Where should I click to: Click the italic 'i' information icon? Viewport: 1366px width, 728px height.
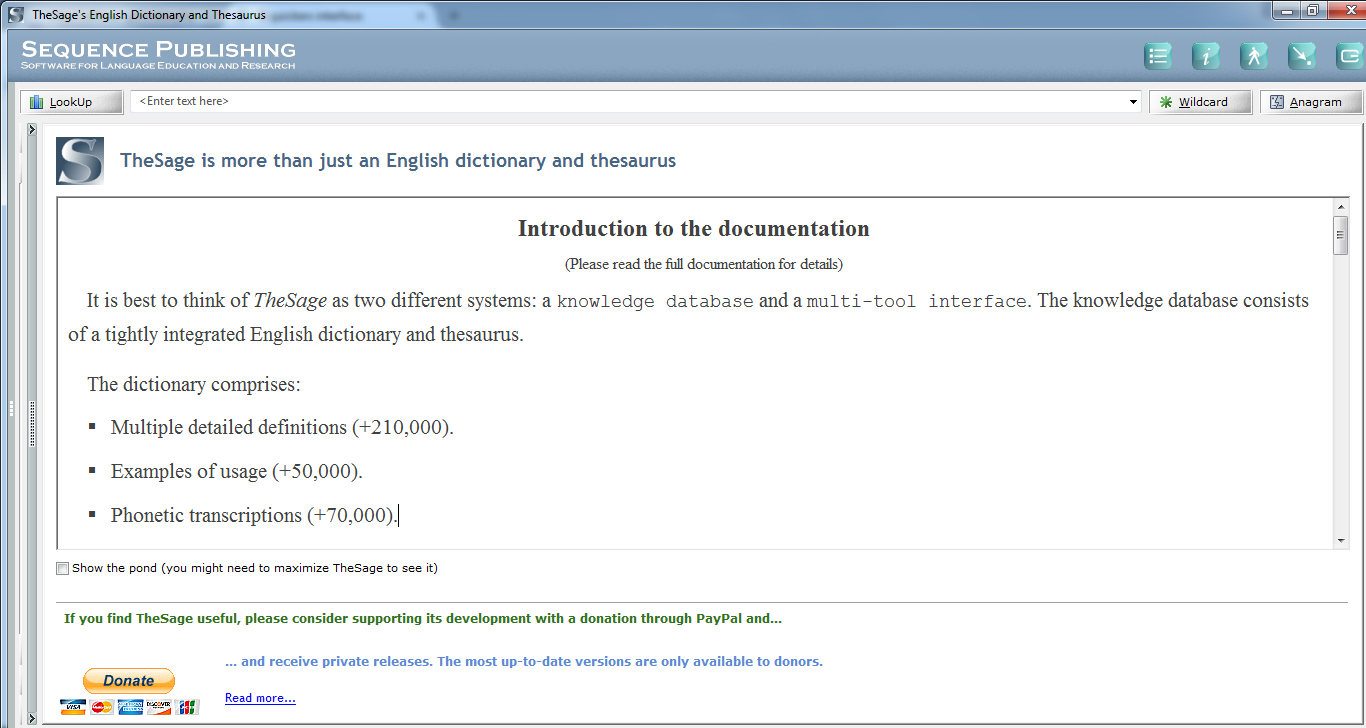pyautogui.click(x=1206, y=56)
